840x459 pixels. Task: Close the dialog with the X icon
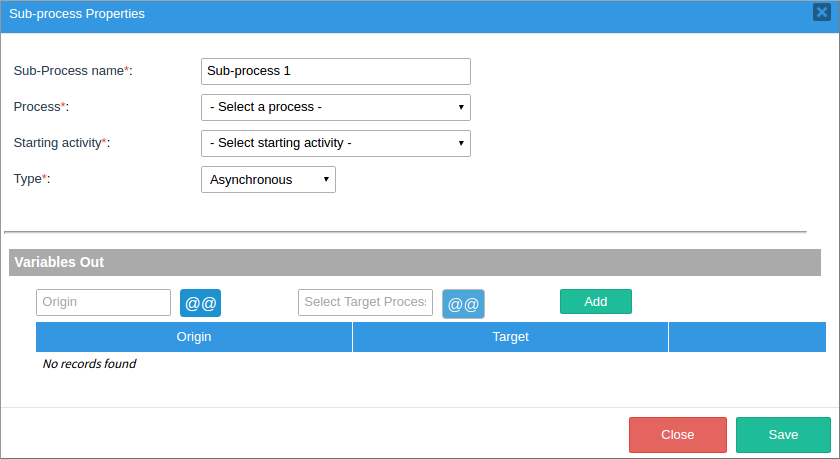pyautogui.click(x=822, y=13)
